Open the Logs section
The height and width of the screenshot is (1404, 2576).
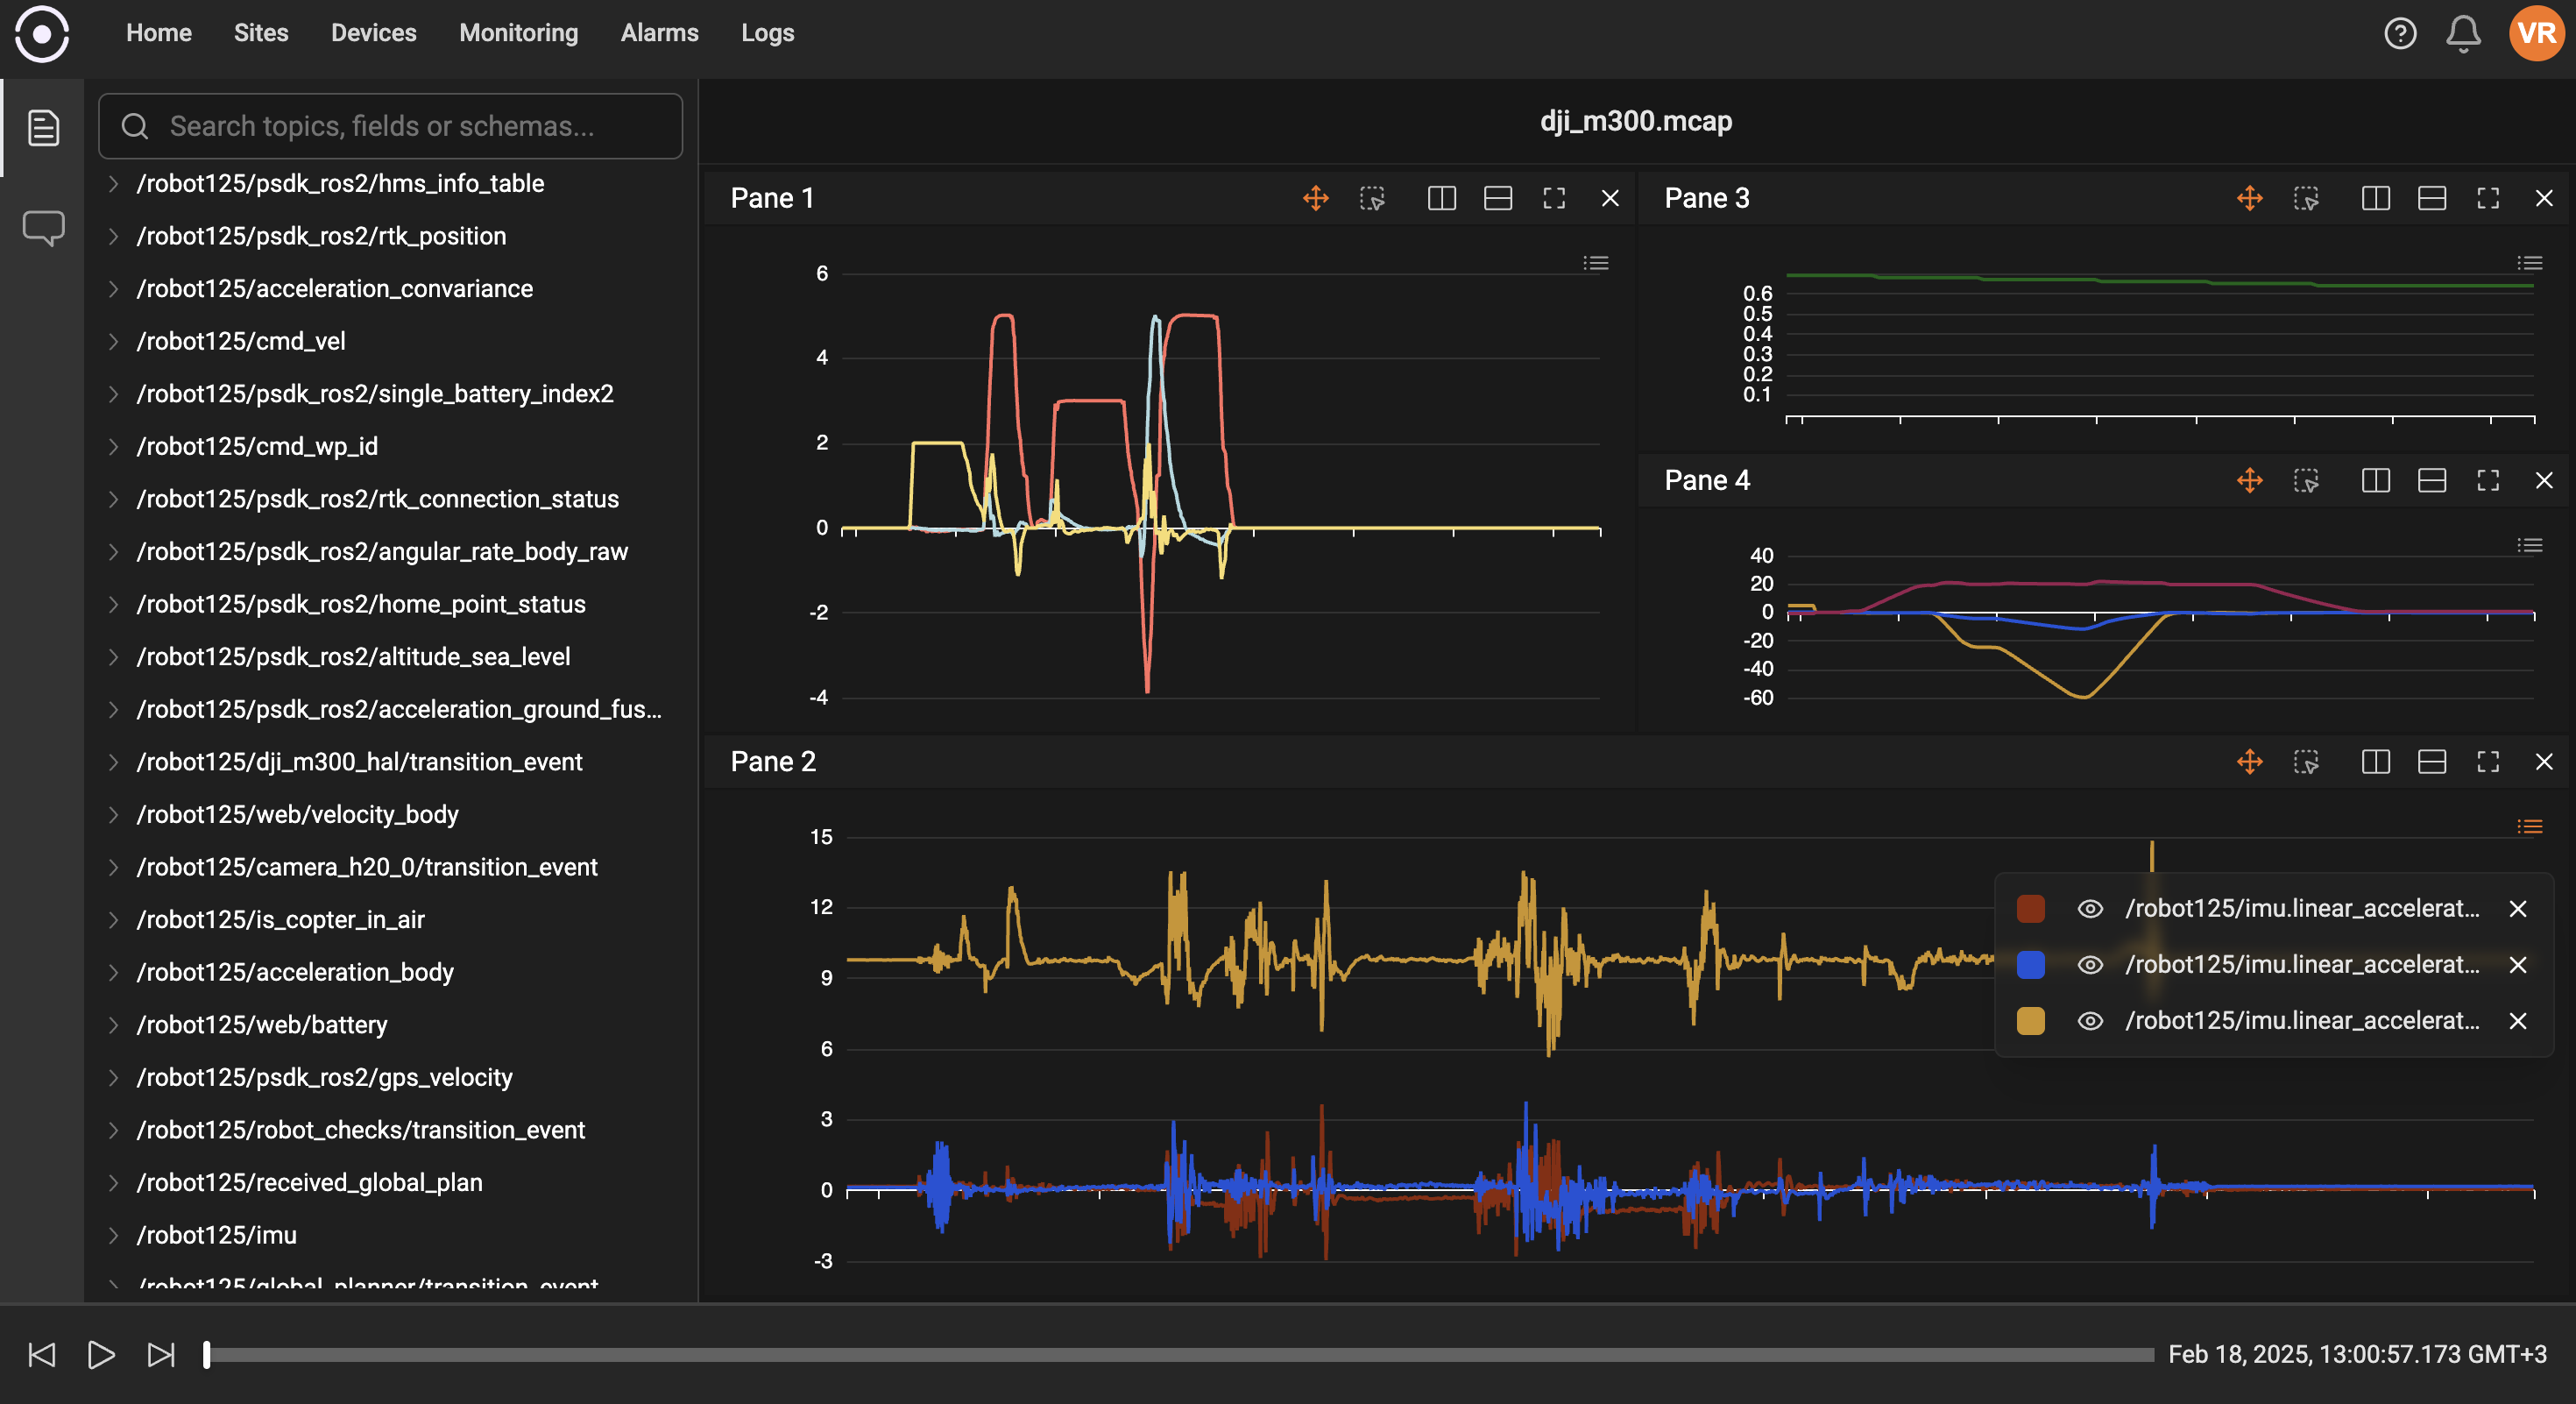[767, 33]
